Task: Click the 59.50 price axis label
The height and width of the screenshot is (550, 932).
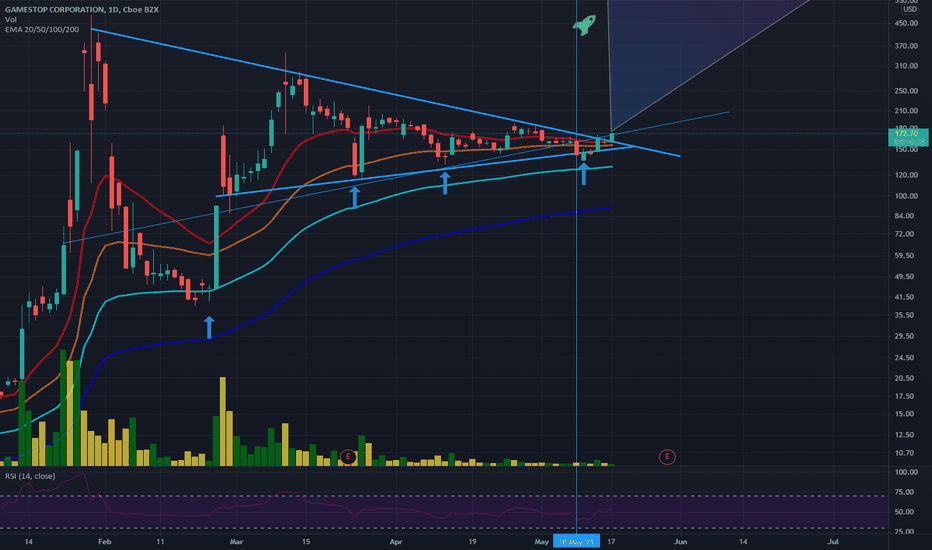Action: pos(906,256)
